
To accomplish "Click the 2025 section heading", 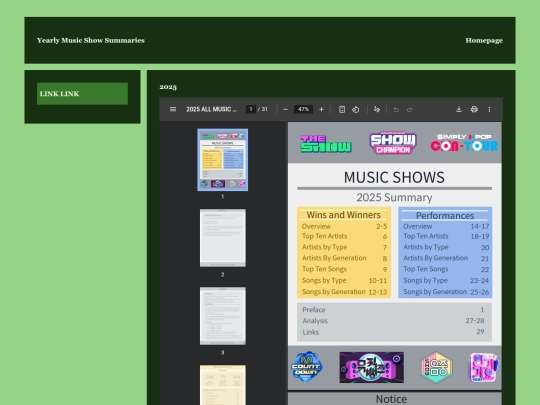I will coord(168,87).
